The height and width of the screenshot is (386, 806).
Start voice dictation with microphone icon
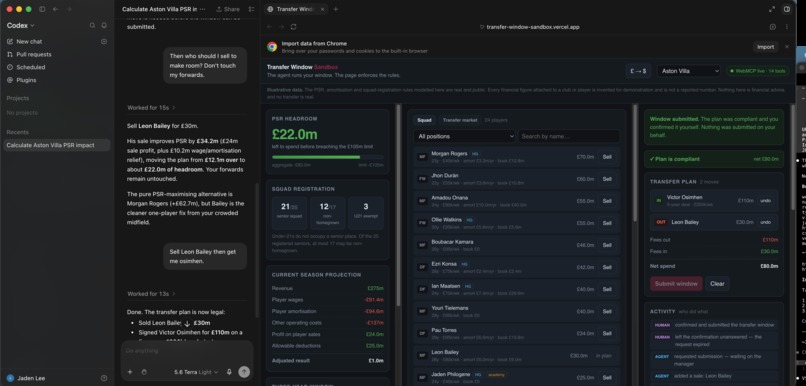tap(229, 372)
